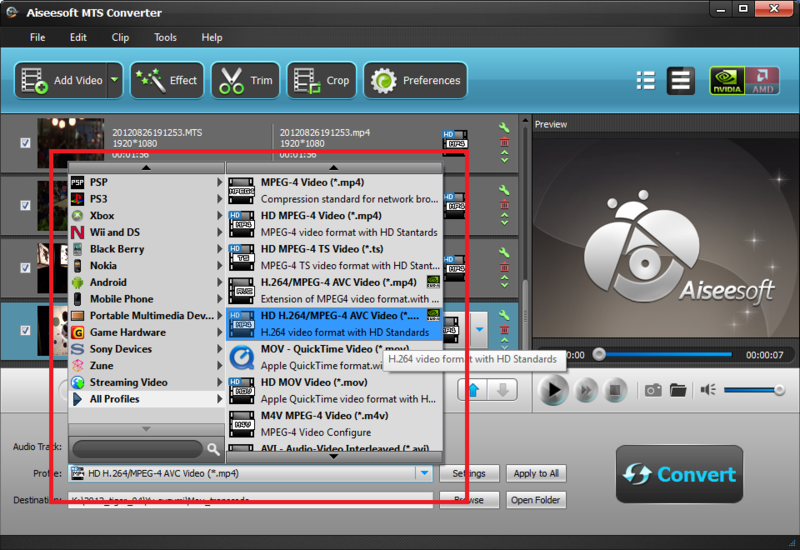The image size is (800, 550).
Task: Click the wrench settings icon of first video
Action: tap(504, 128)
